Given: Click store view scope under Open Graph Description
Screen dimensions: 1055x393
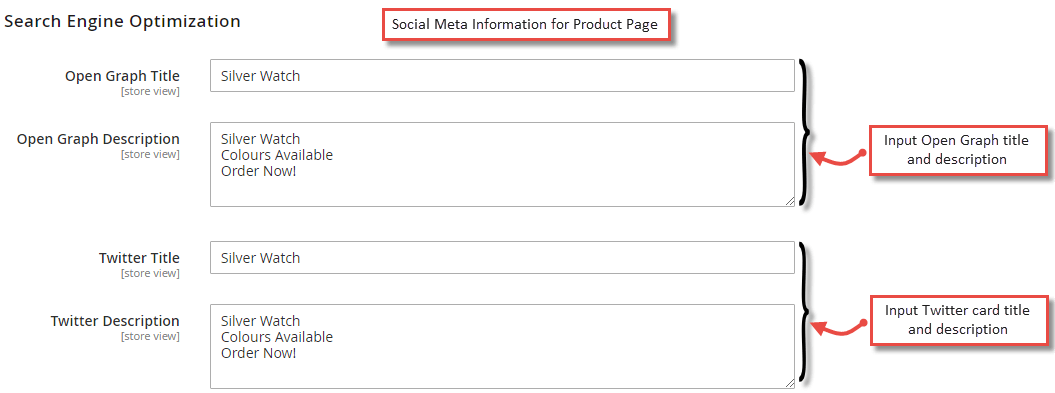Looking at the screenshot, I should 150,154.
